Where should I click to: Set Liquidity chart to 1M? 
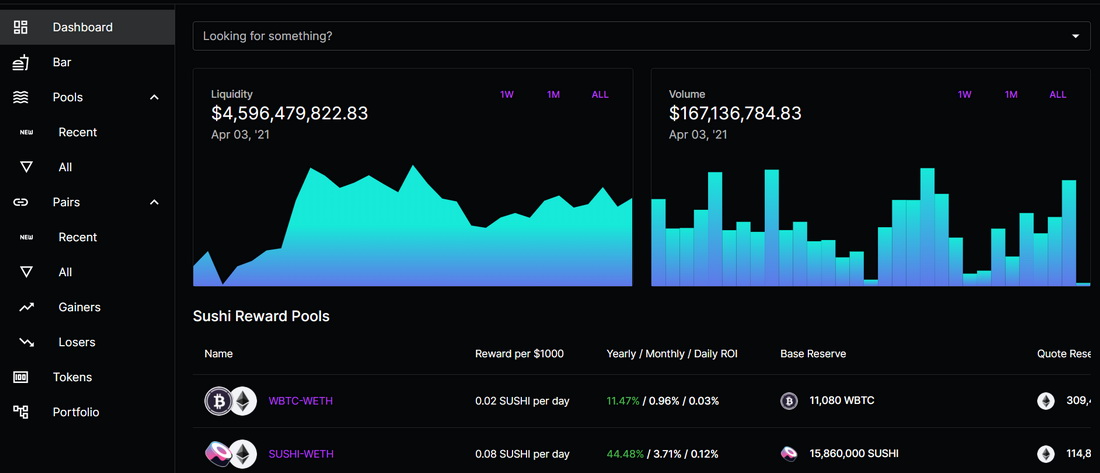pyautogui.click(x=554, y=95)
